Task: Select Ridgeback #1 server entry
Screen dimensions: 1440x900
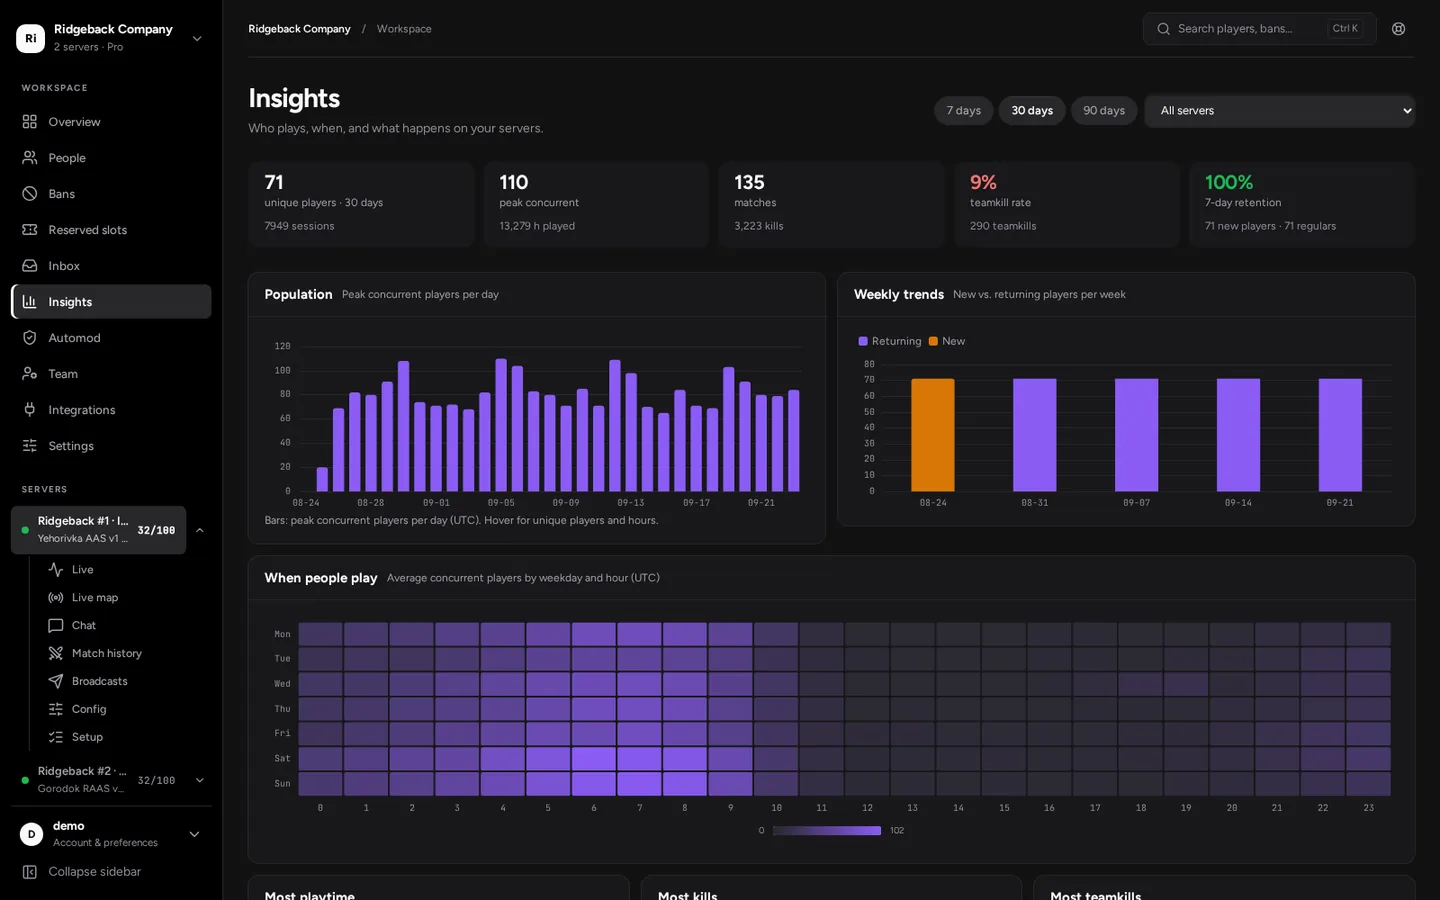Action: pyautogui.click(x=99, y=530)
